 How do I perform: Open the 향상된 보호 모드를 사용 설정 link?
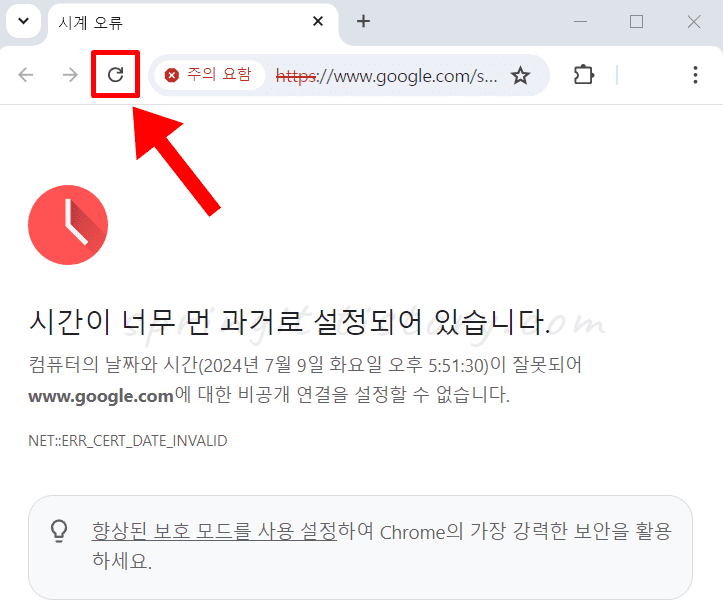(x=214, y=531)
